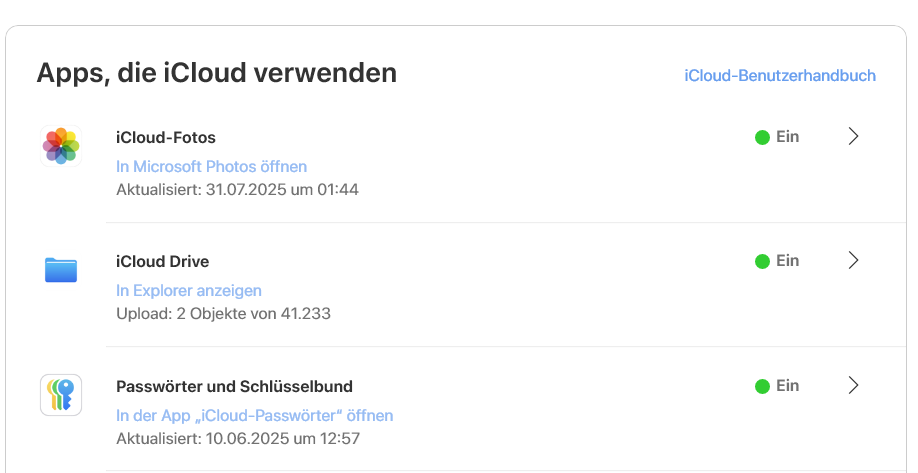Click "In Explorer anzeigen" link
Image resolution: width=918 pixels, height=473 pixels.
click(189, 291)
